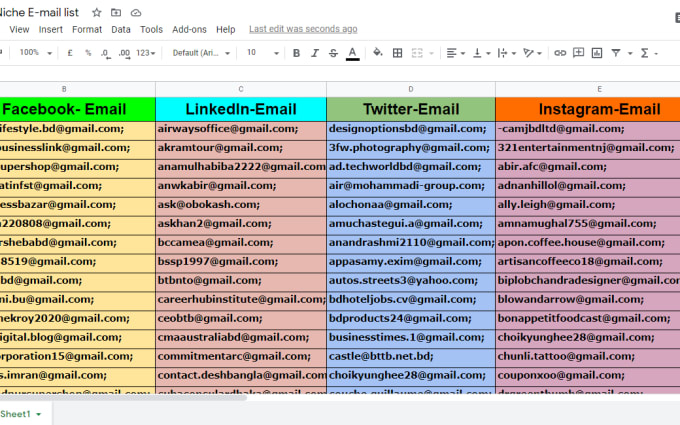This screenshot has height=425, width=680.
Task: Toggle strikethrough formatting
Action: (333, 53)
